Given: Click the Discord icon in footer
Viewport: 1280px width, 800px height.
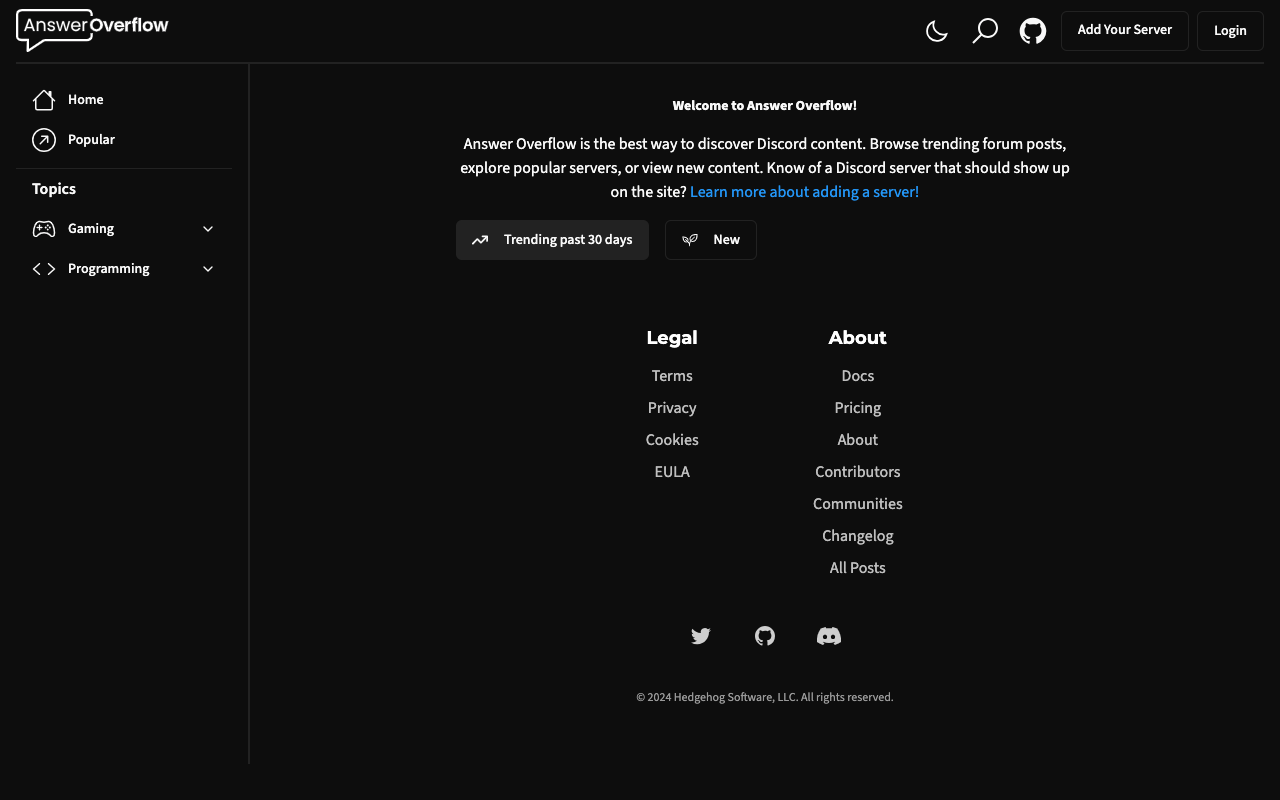Looking at the screenshot, I should pos(829,636).
